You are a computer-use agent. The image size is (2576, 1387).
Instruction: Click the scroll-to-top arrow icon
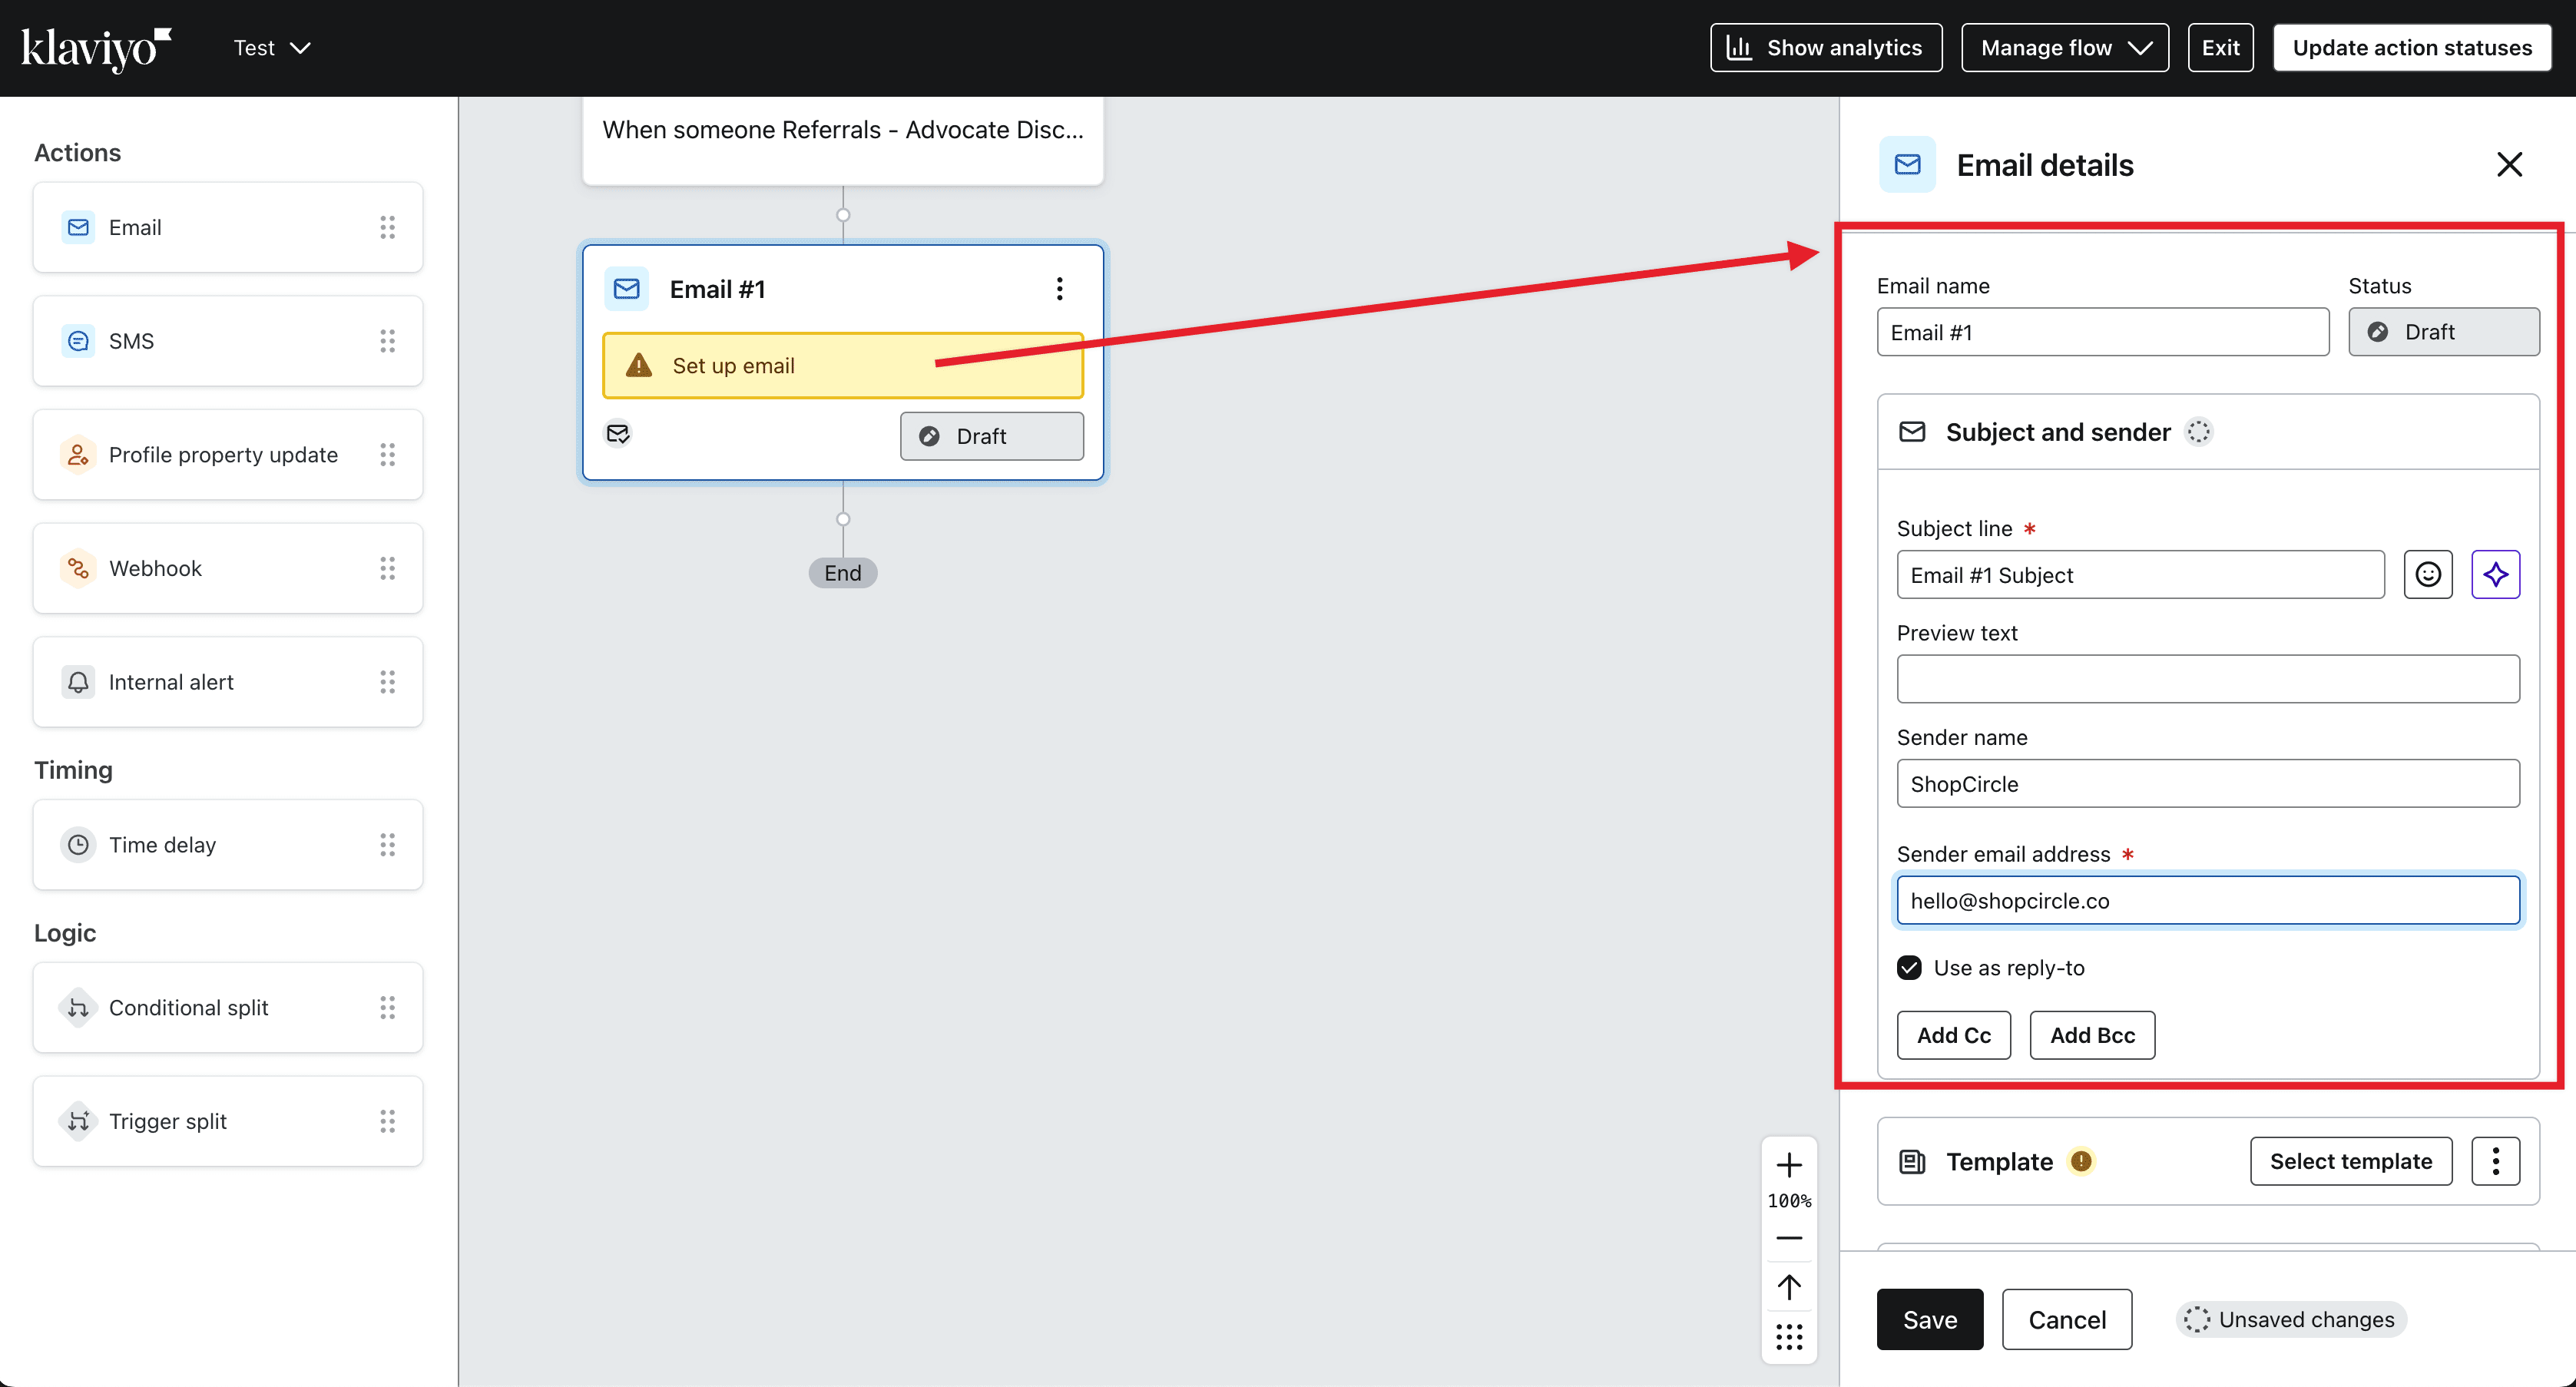pos(1788,1286)
